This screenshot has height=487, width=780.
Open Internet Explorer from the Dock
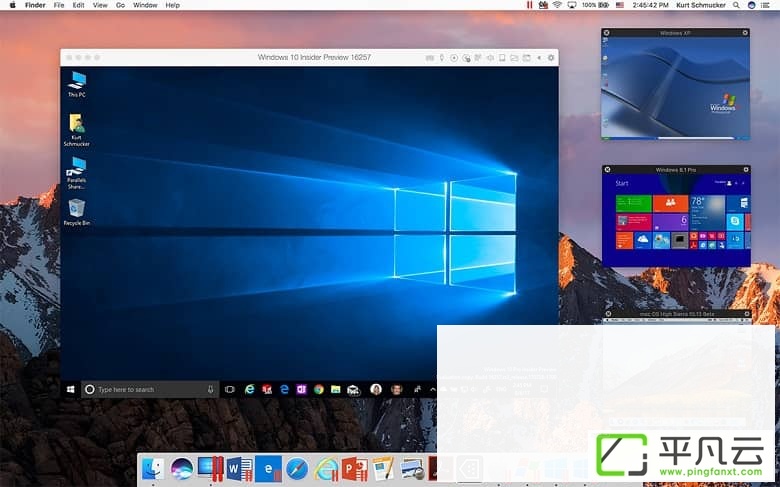coord(326,469)
